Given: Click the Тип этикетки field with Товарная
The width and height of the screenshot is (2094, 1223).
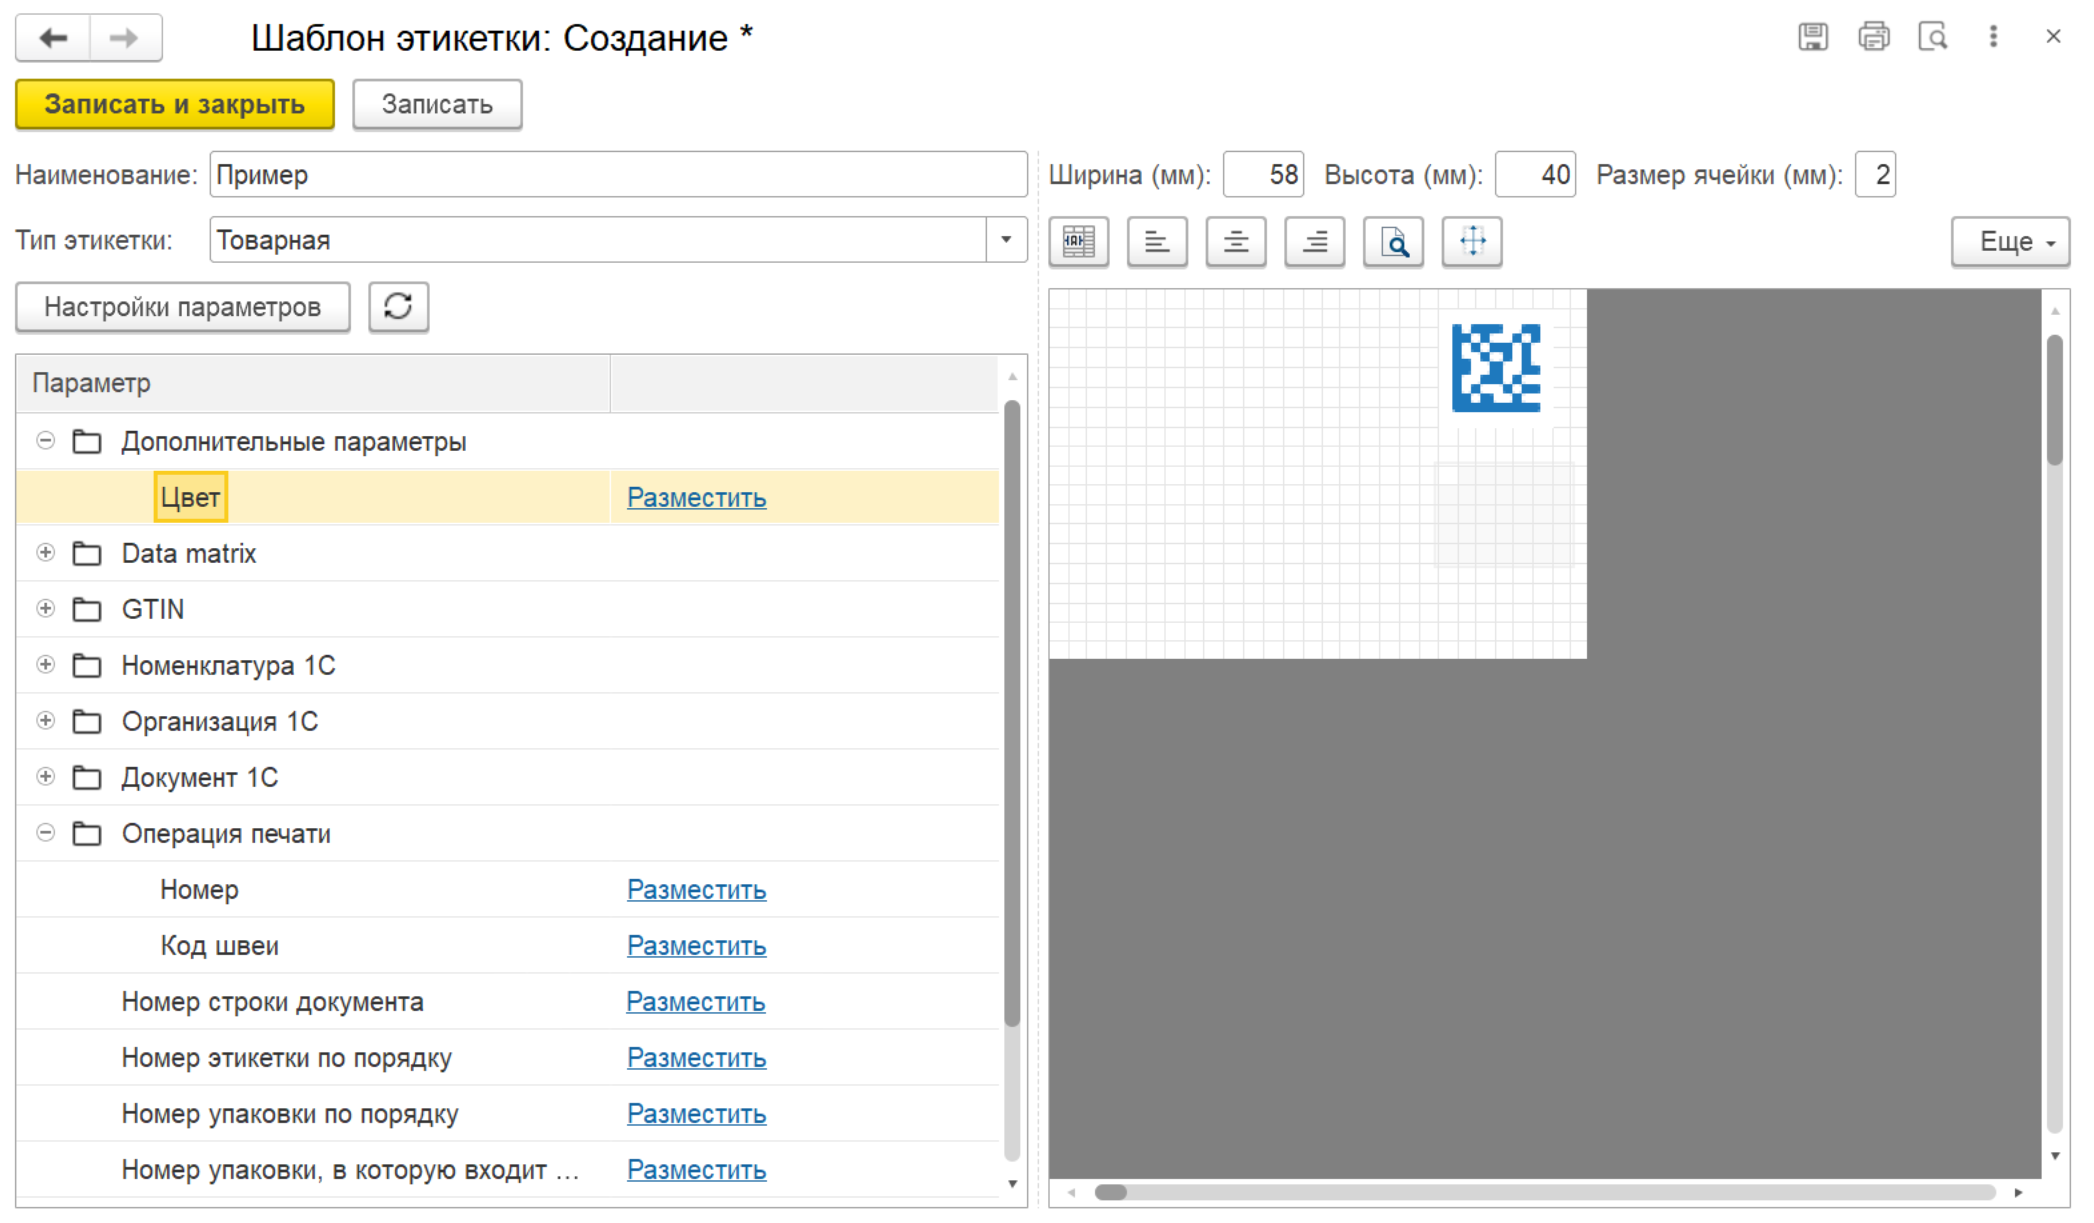Looking at the screenshot, I should point(598,240).
